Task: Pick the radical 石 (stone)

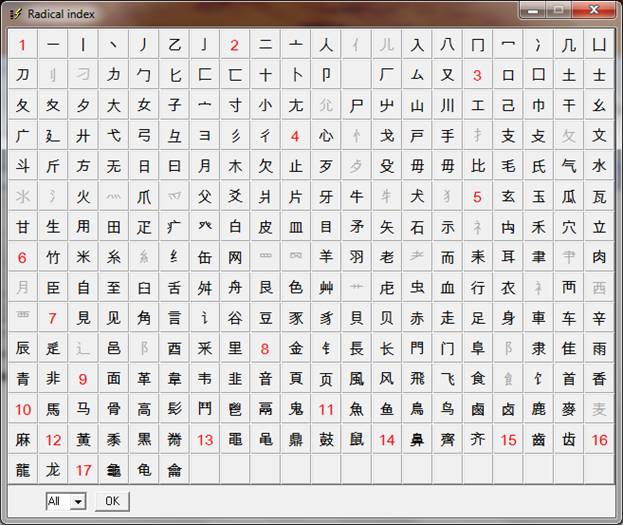Action: pos(417,227)
